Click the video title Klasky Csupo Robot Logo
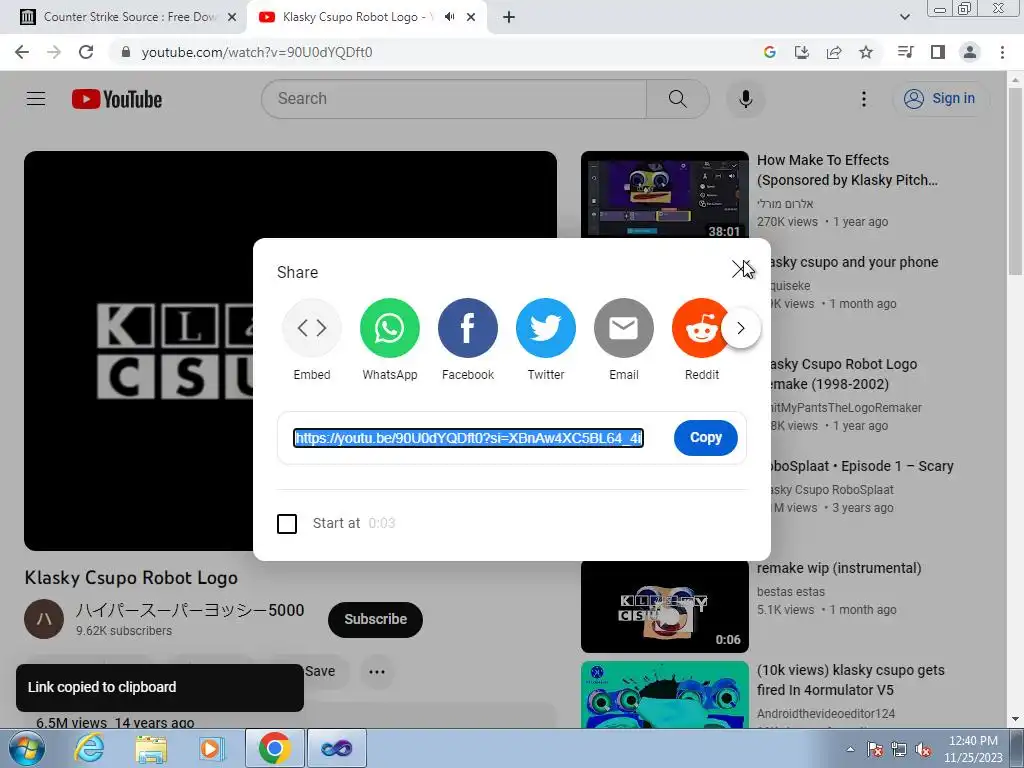This screenshot has width=1024, height=768. pyautogui.click(x=131, y=578)
